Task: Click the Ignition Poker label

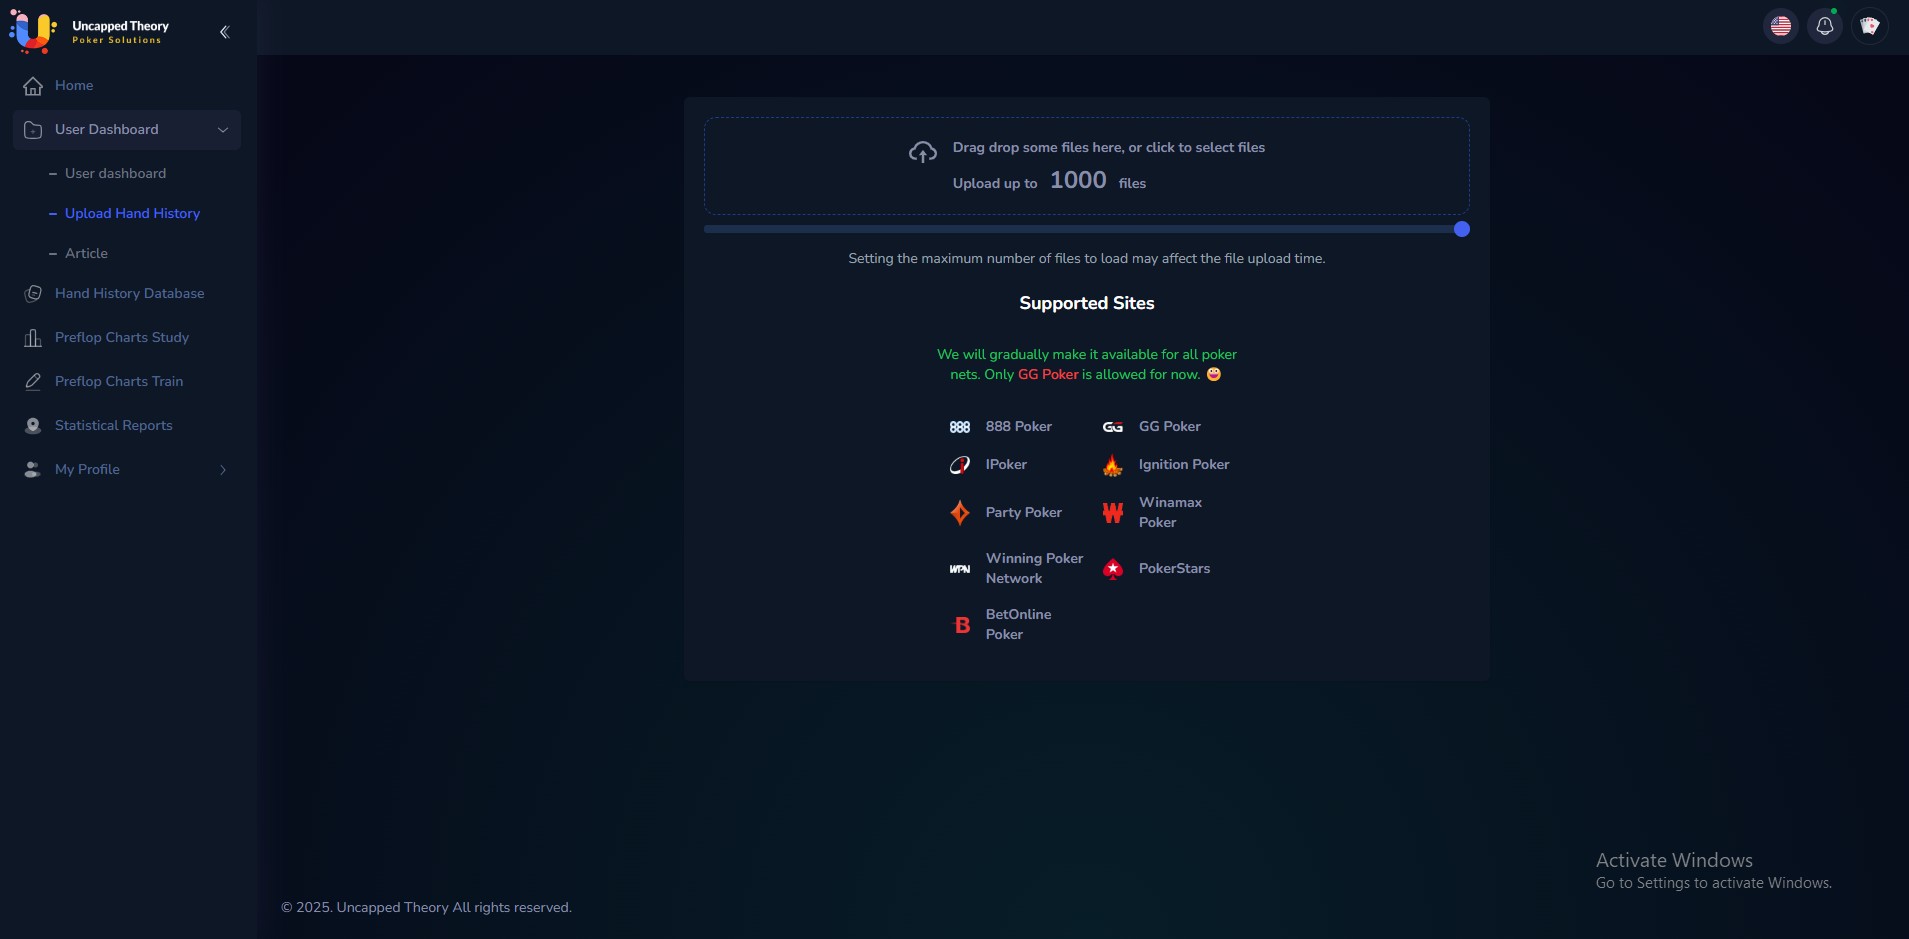Action: point(1184,465)
